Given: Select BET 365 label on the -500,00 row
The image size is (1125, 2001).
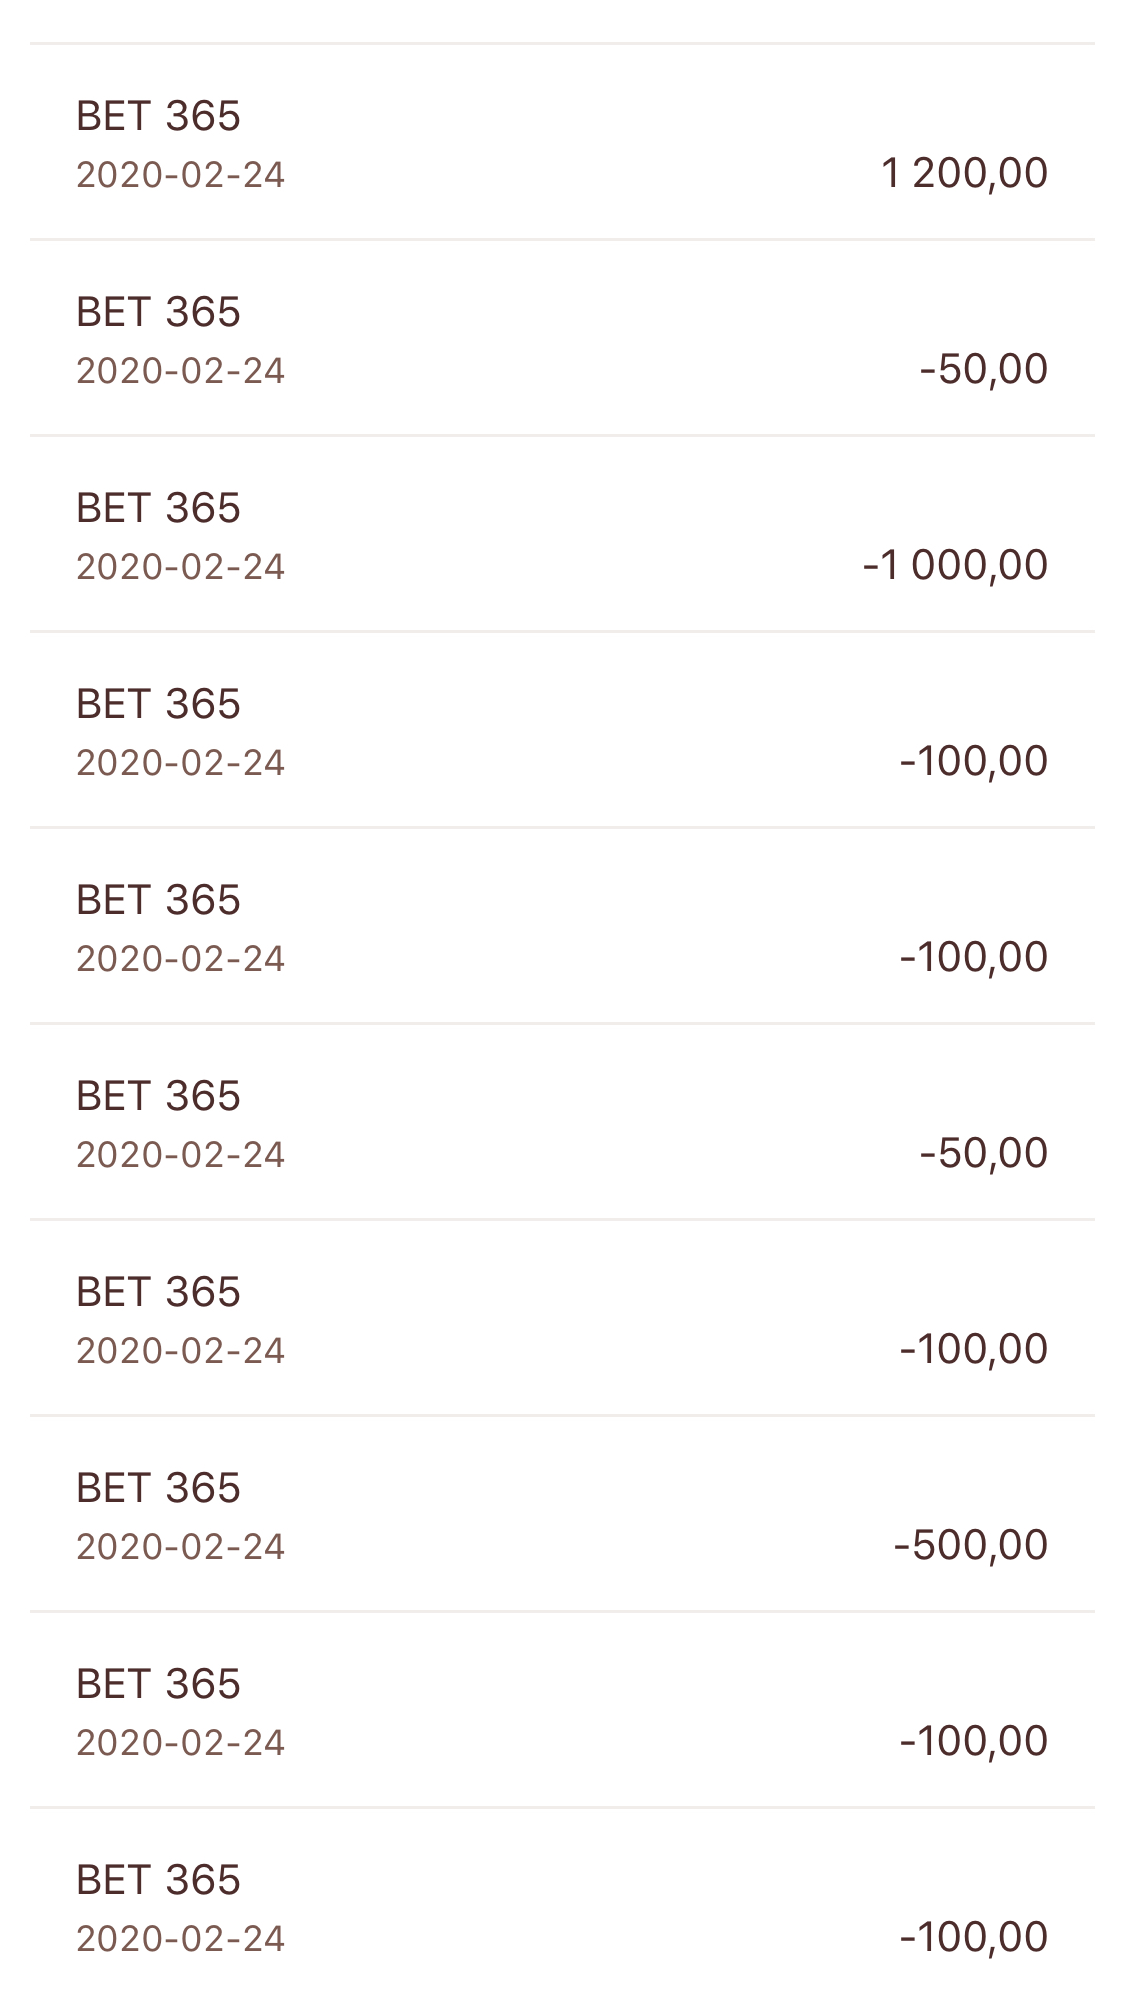Looking at the screenshot, I should pyautogui.click(x=158, y=1488).
